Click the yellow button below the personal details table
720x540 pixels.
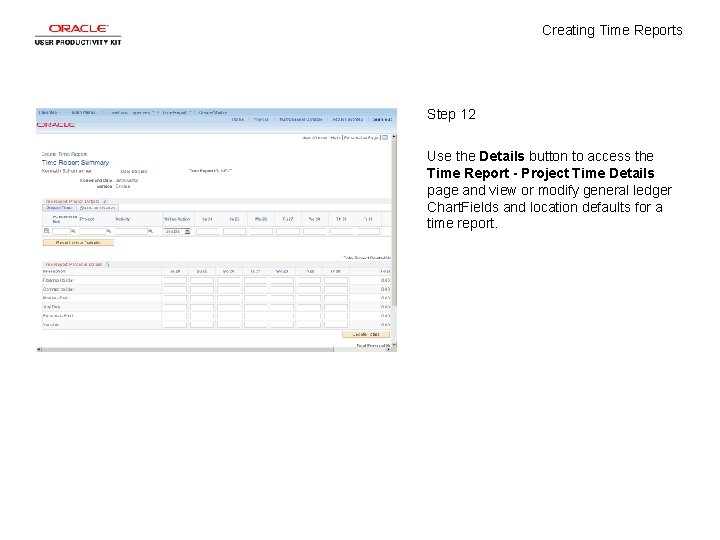[x=366, y=334]
